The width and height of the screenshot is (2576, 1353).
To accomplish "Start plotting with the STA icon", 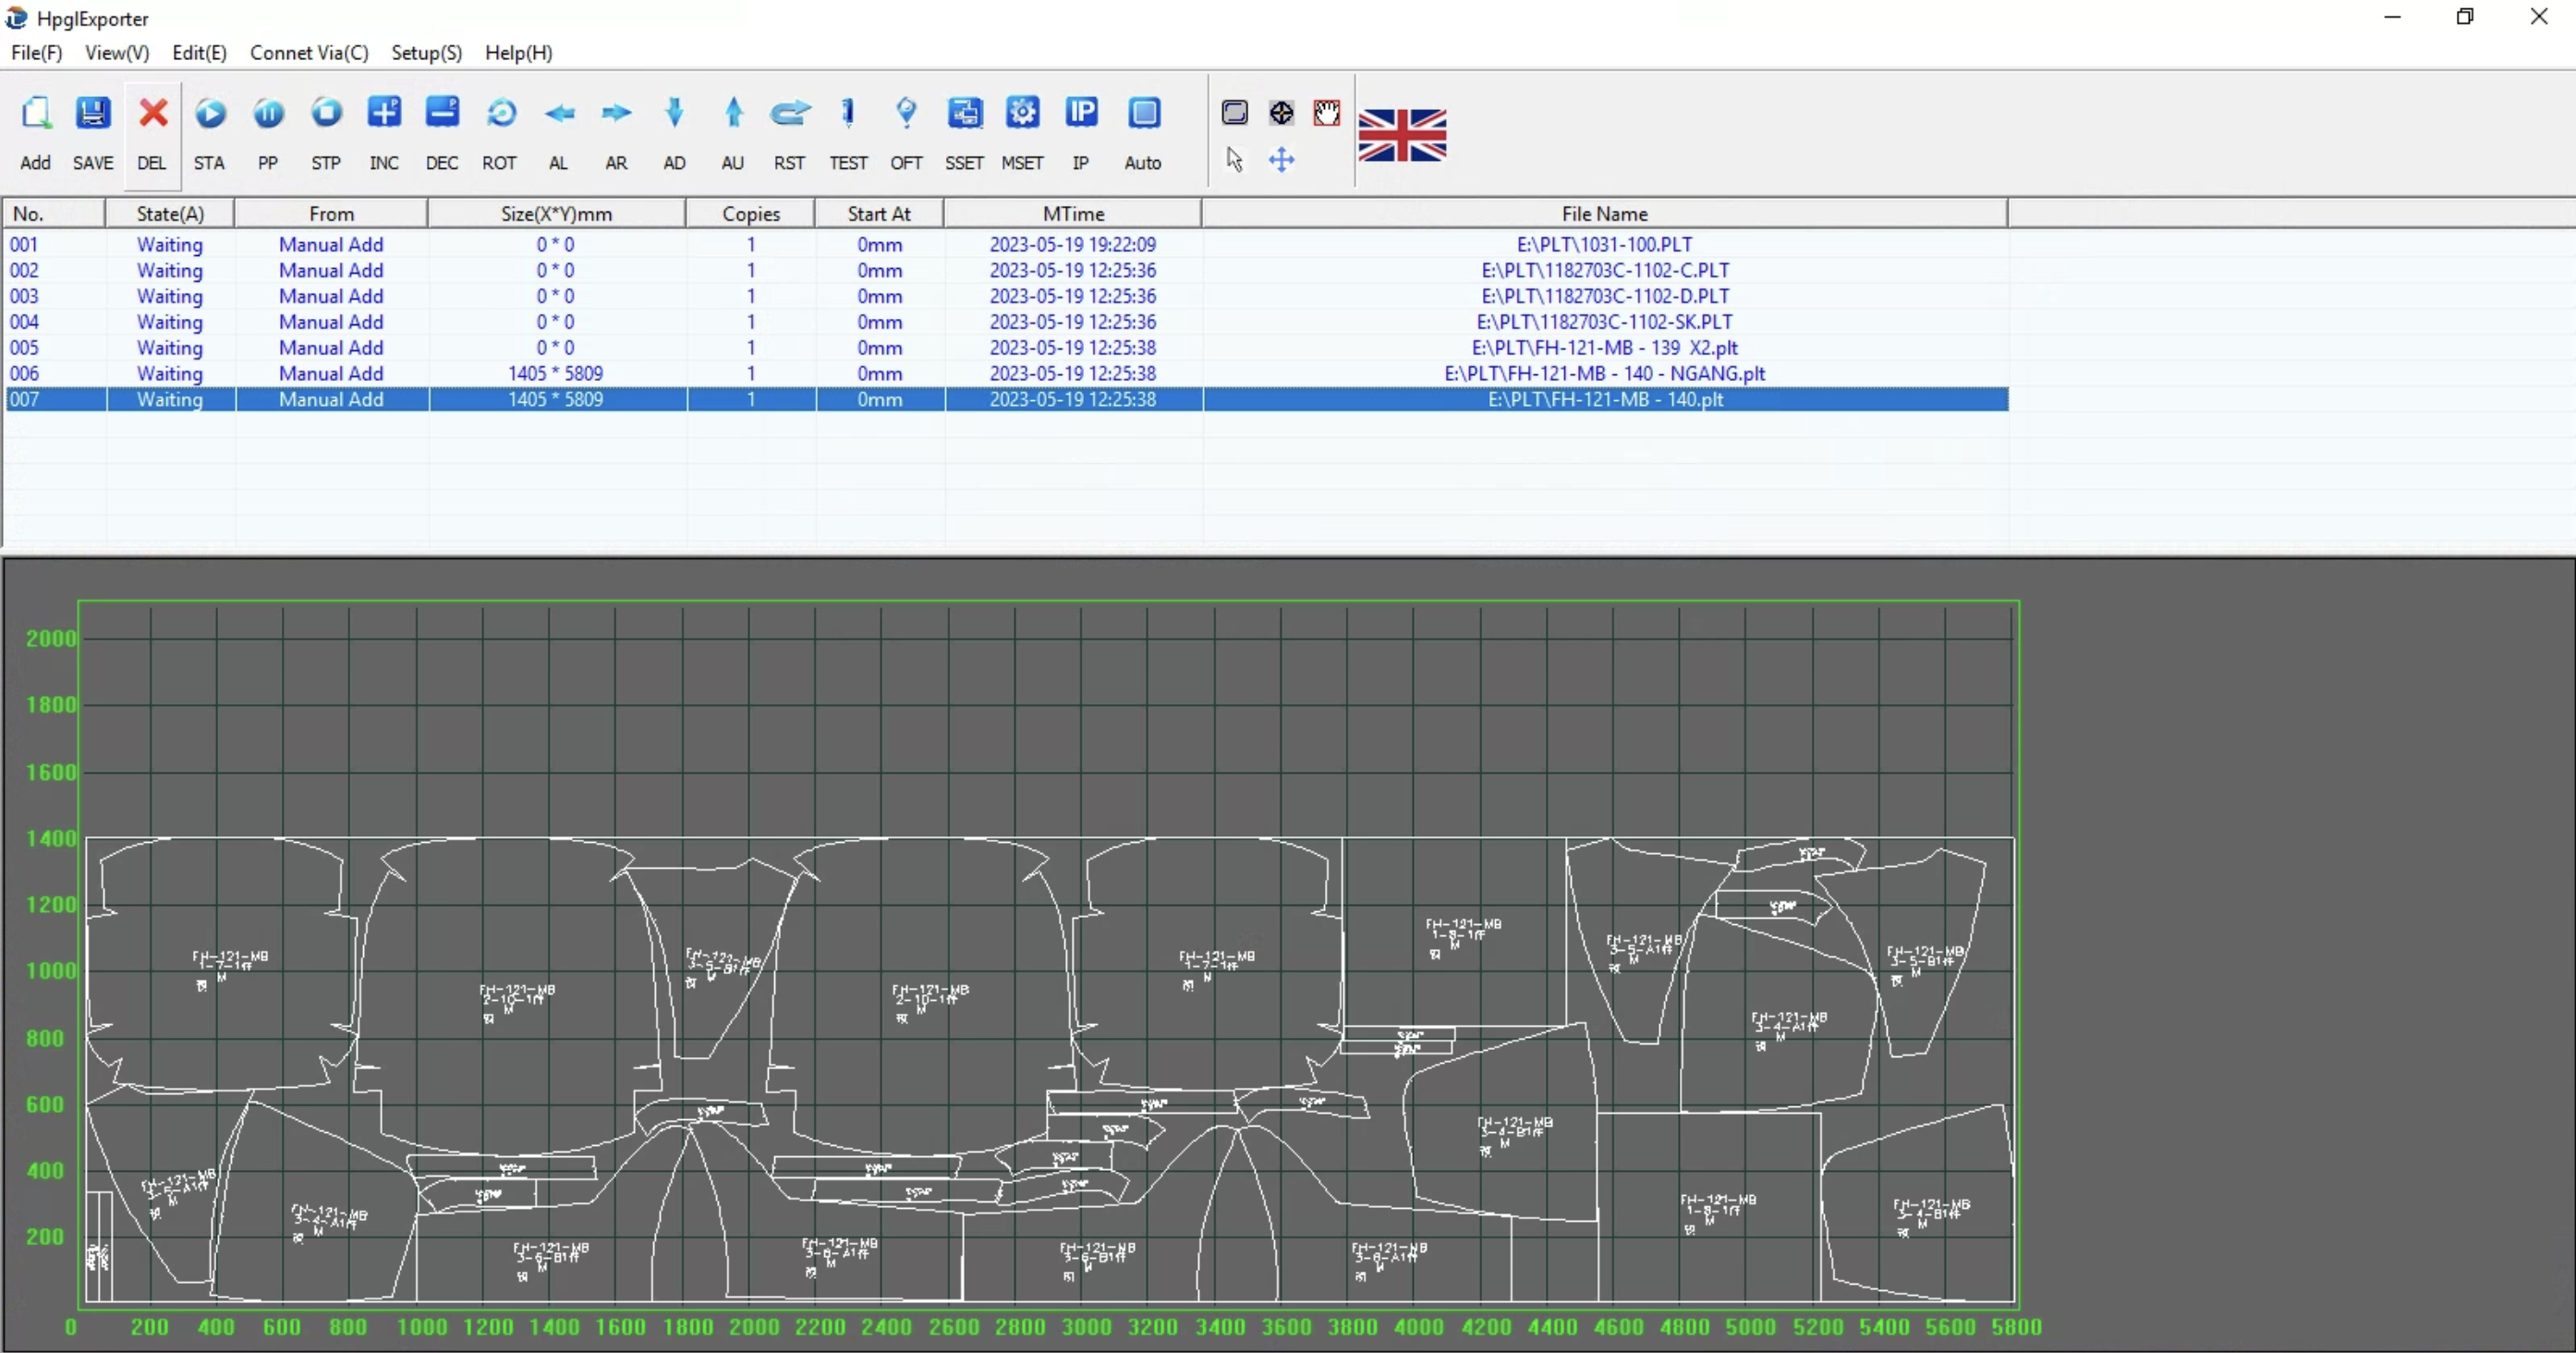I will click(x=210, y=113).
